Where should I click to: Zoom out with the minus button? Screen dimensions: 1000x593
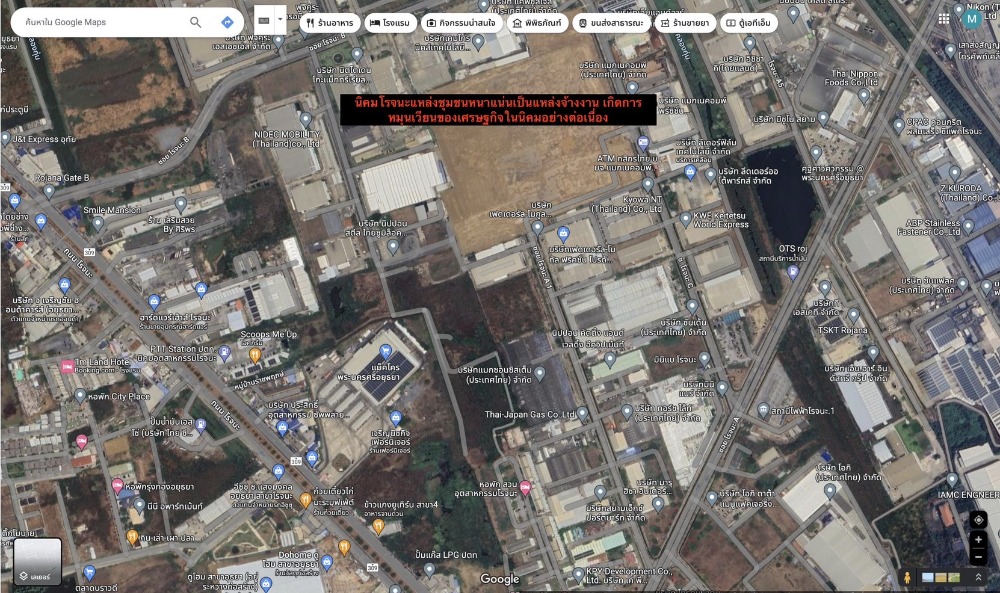point(978,557)
